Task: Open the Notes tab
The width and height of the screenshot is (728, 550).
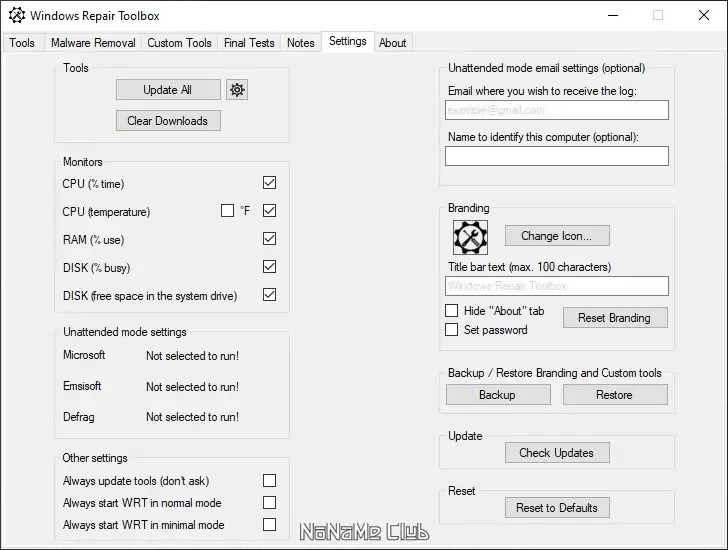Action: [300, 43]
